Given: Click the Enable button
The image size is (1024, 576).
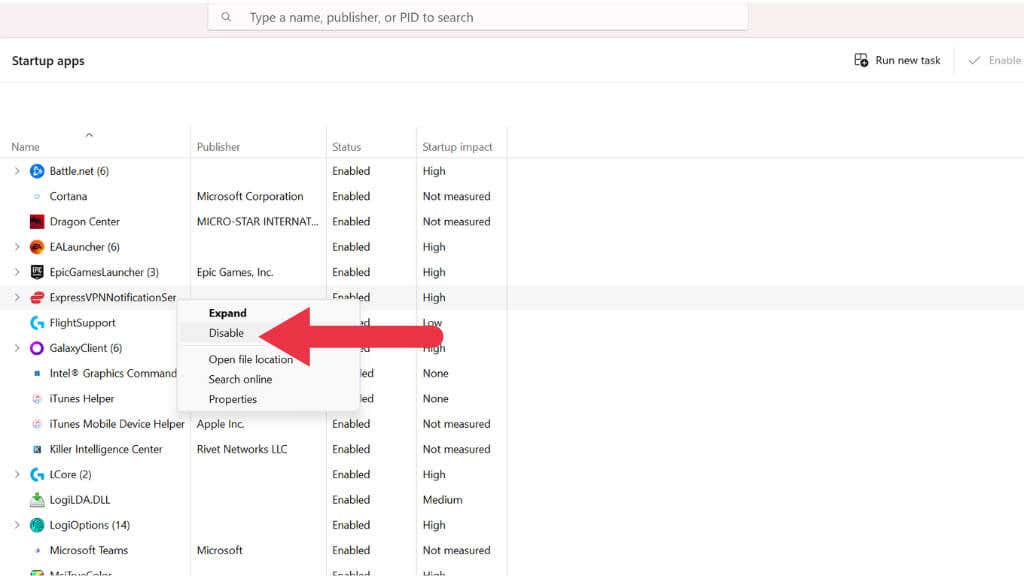Looking at the screenshot, I should (x=995, y=60).
